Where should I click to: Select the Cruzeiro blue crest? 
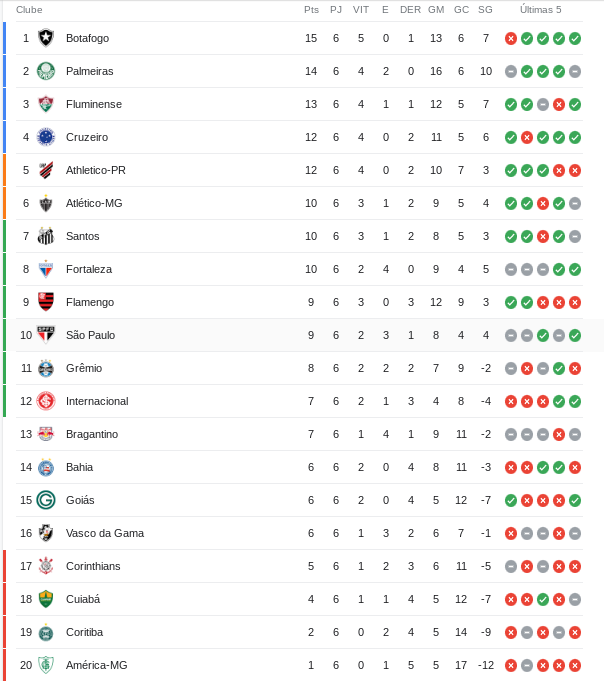click(46, 137)
